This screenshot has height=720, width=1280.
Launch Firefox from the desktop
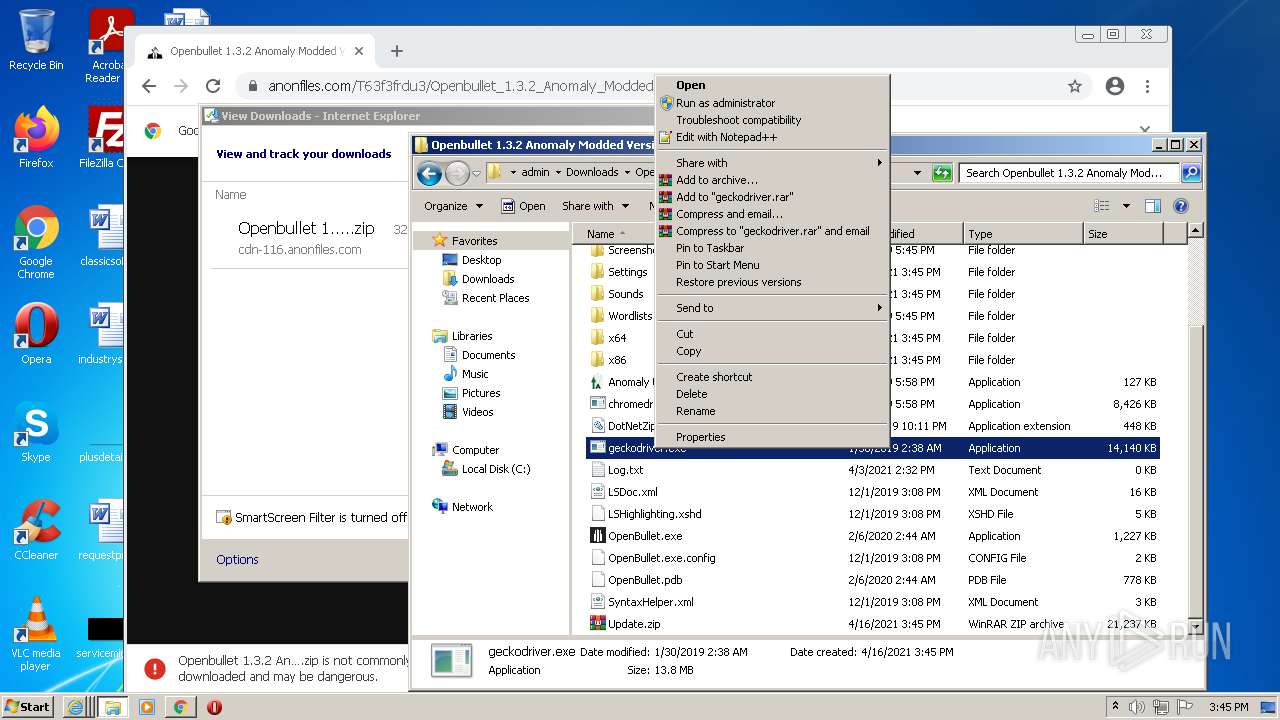pyautogui.click(x=36, y=138)
